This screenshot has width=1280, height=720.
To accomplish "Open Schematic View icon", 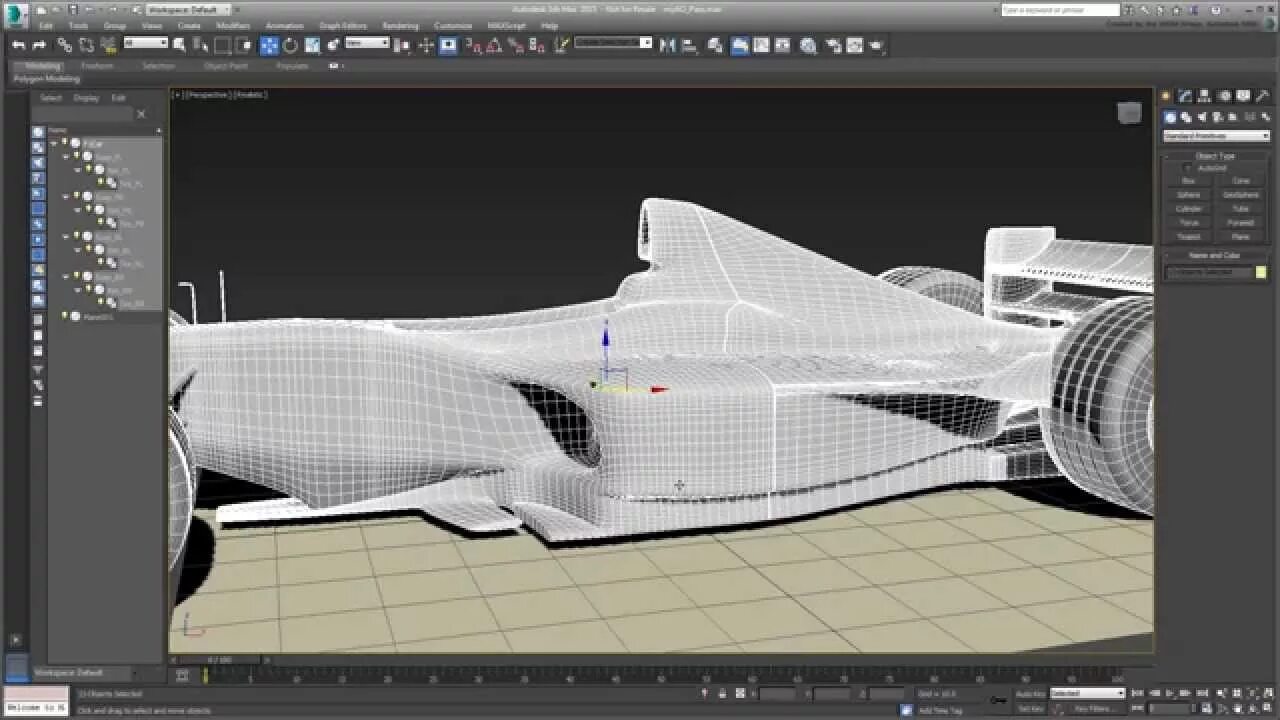I will (783, 45).
